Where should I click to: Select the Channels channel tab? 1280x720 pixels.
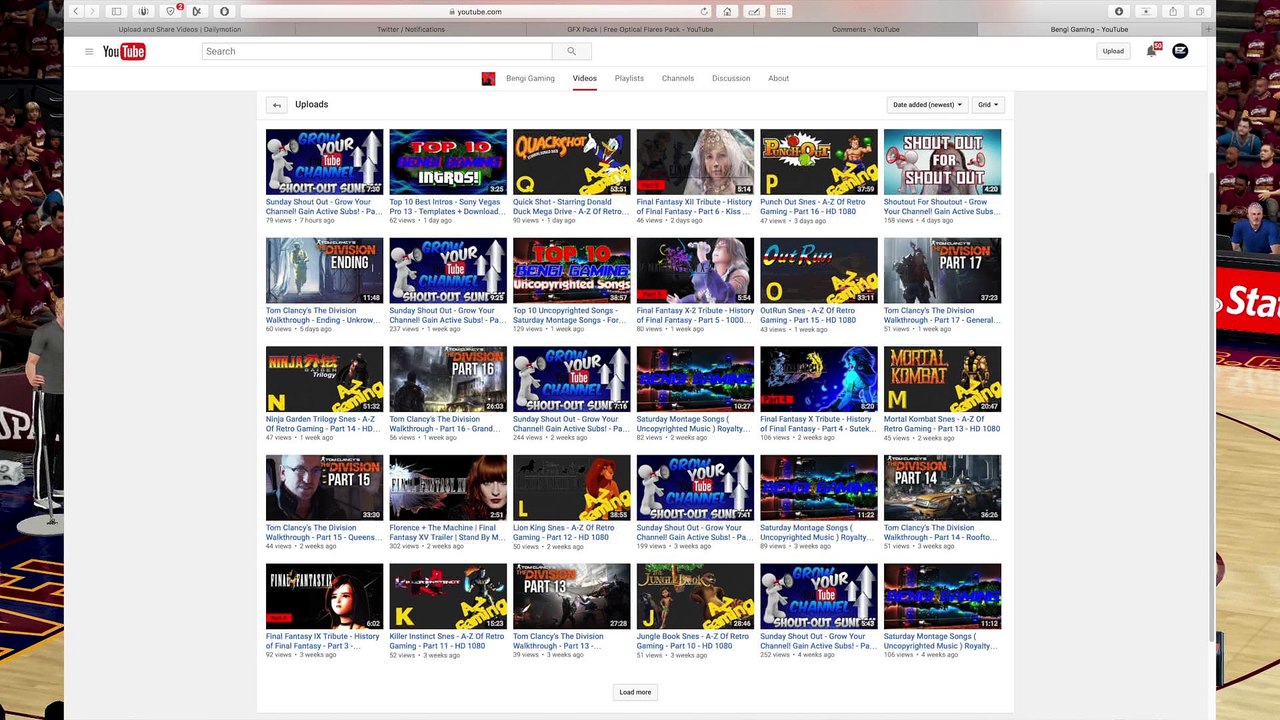click(x=678, y=78)
